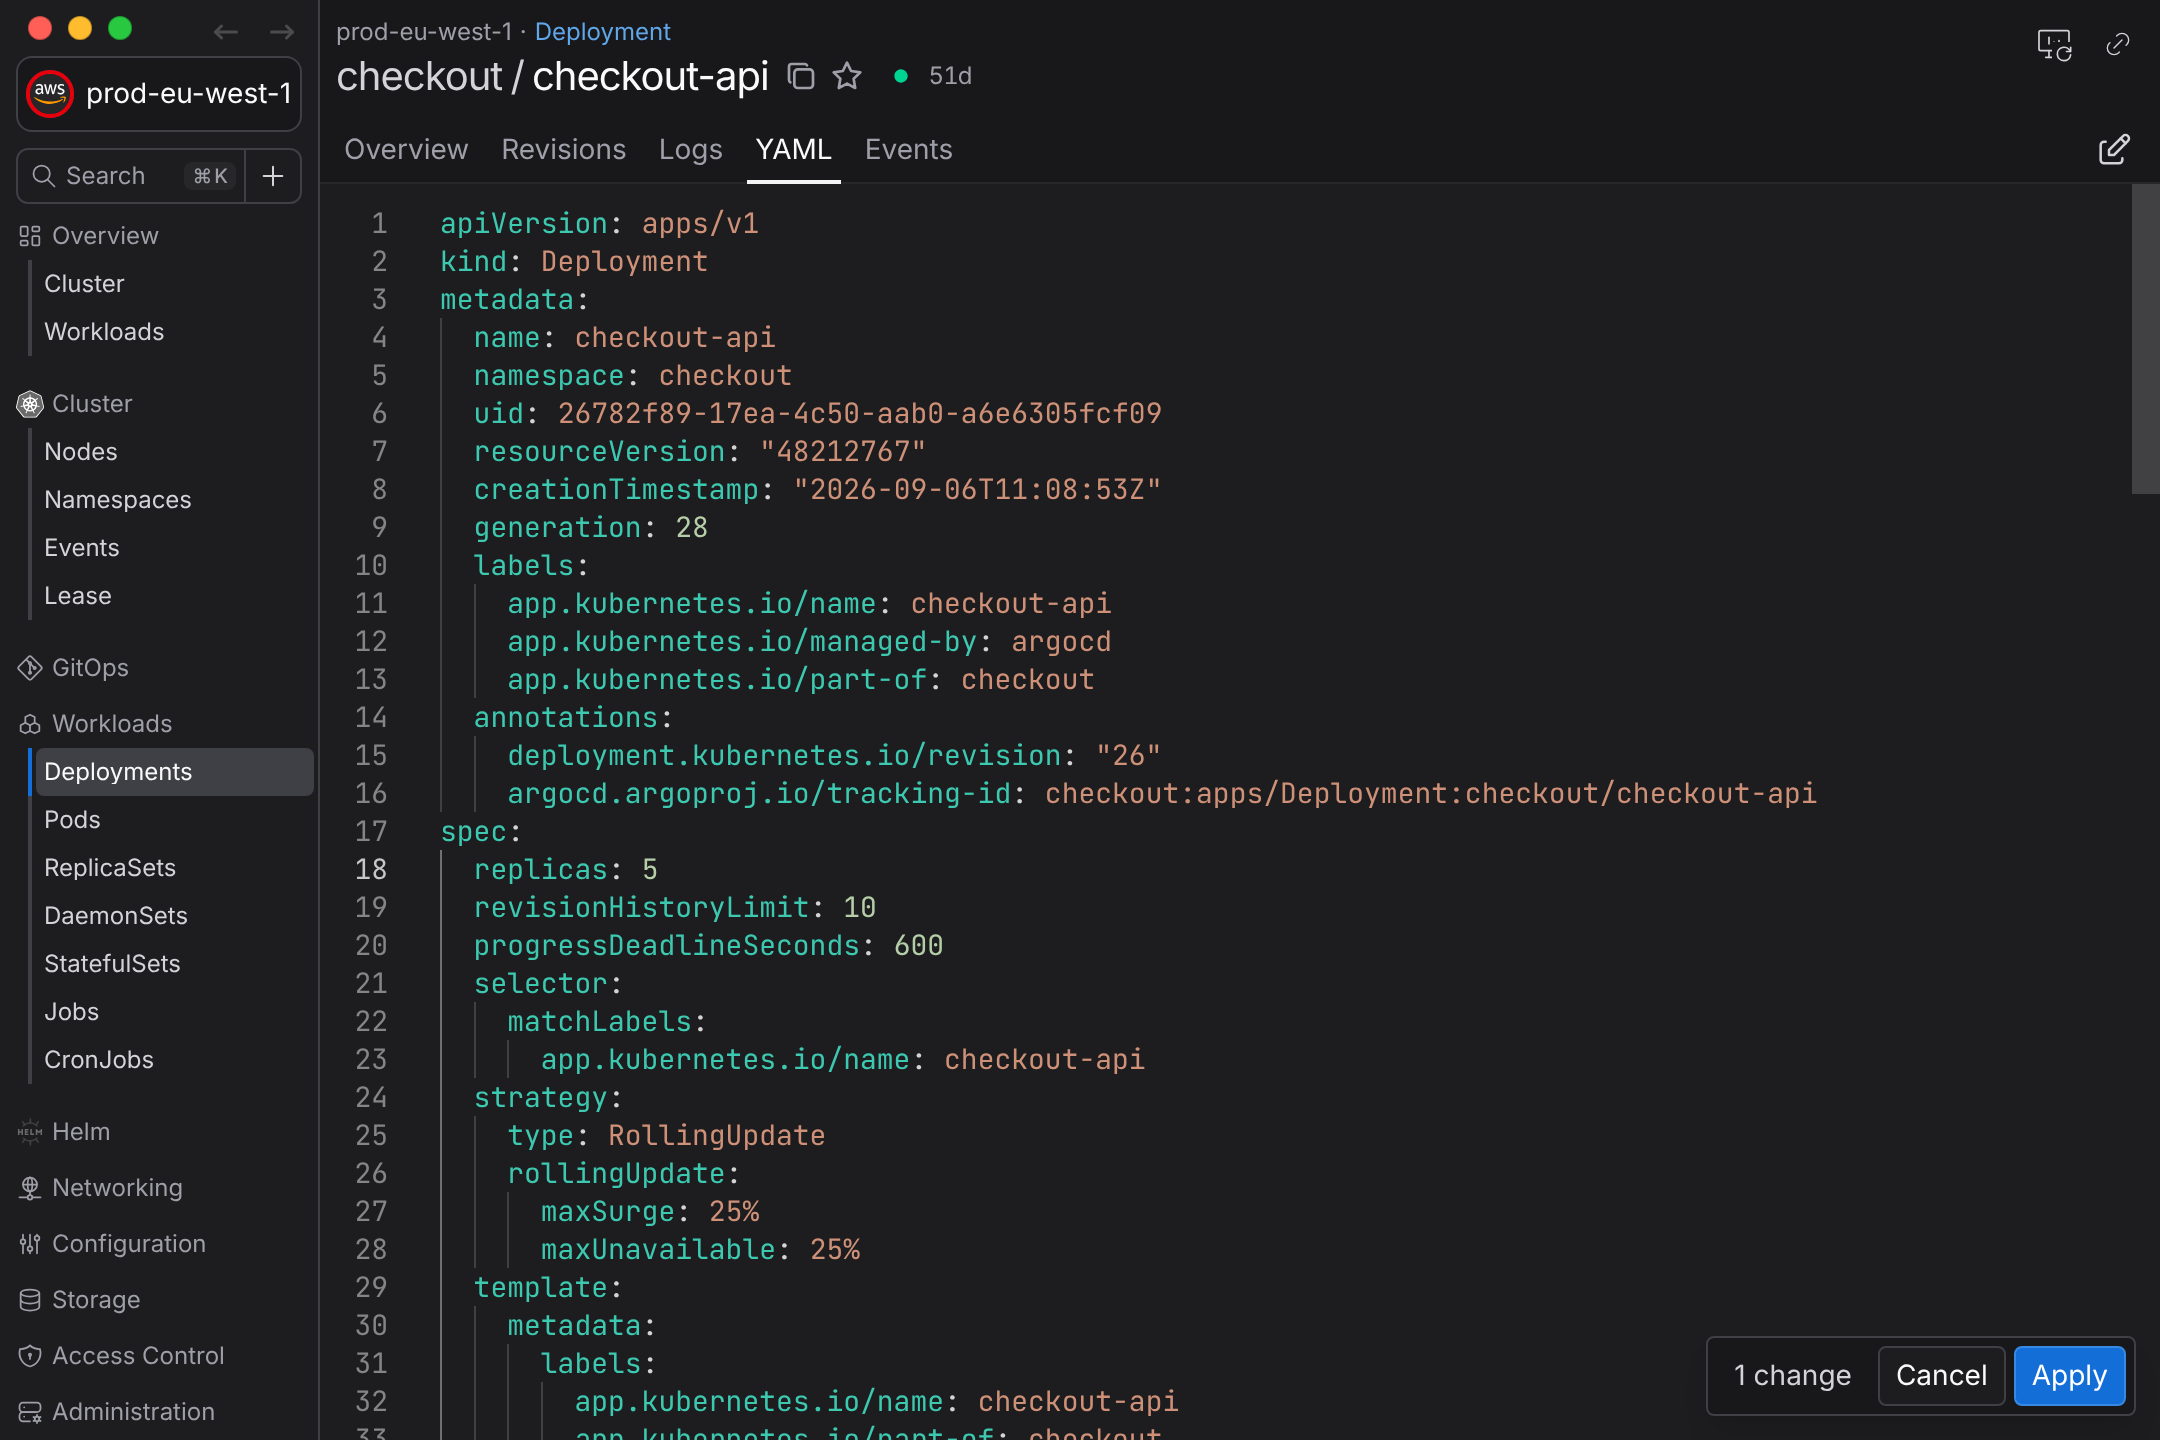Collapse the Cluster sidebar section header
This screenshot has height=1440, width=2160.
coord(92,404)
